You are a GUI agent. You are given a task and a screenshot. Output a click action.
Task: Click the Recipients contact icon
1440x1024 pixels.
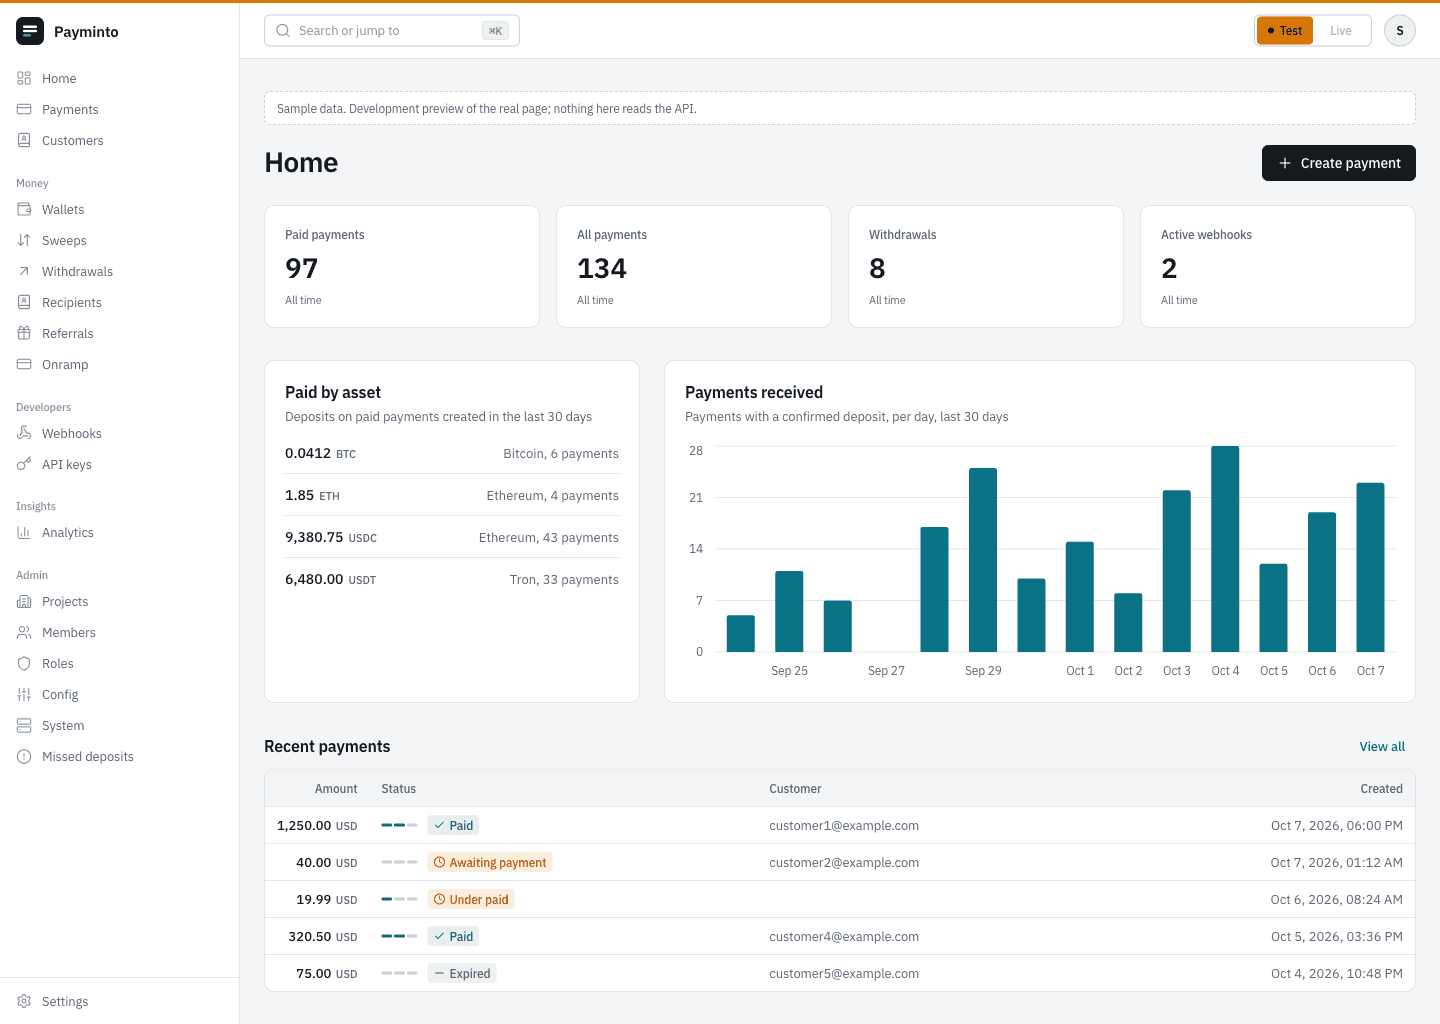point(24,302)
